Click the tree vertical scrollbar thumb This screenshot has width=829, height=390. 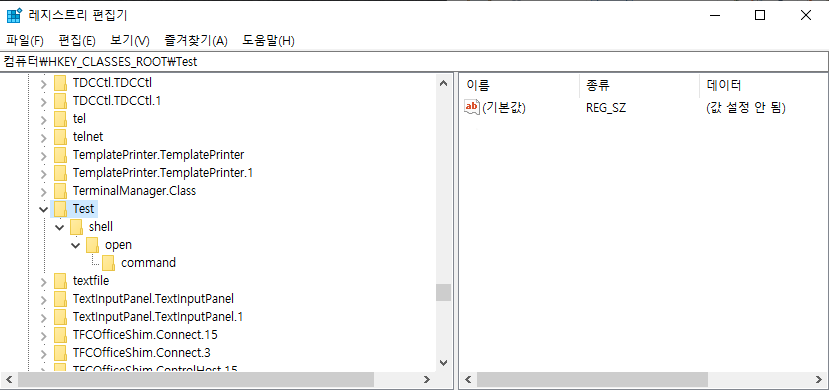point(444,293)
